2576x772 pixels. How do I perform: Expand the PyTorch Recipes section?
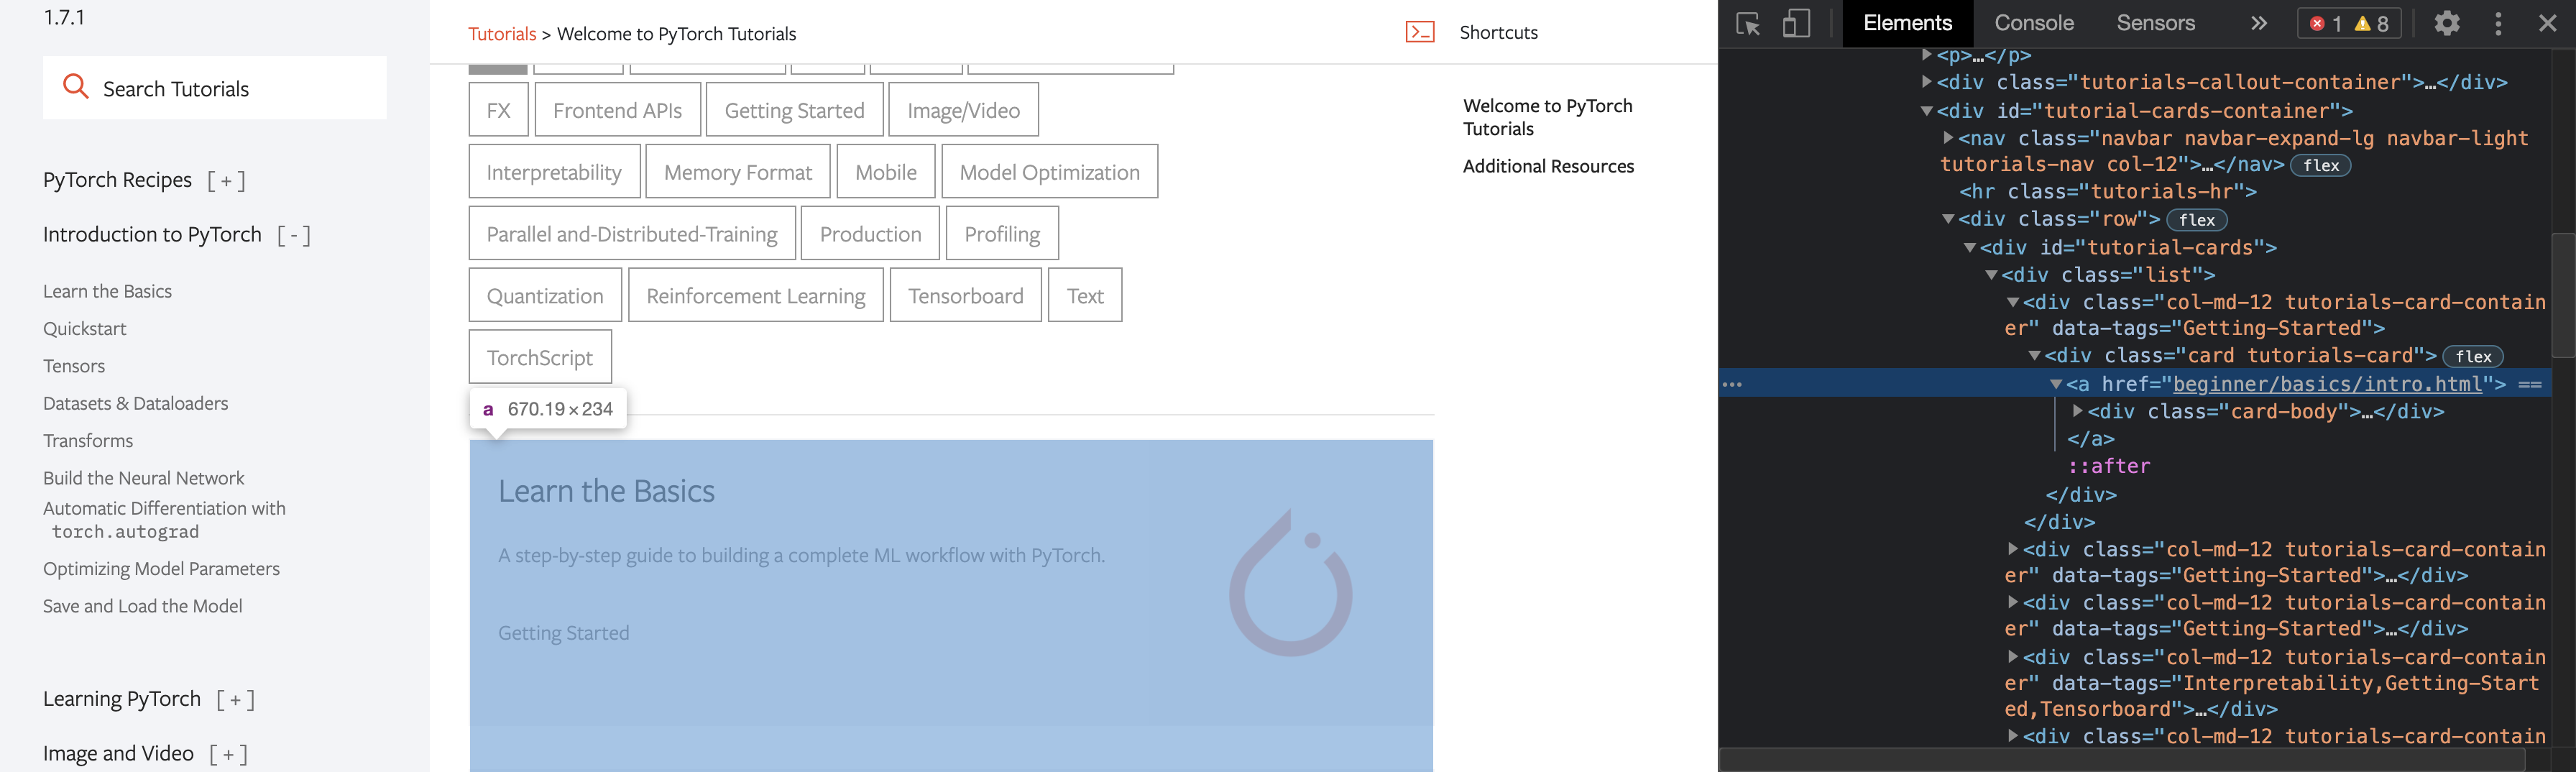click(x=226, y=180)
